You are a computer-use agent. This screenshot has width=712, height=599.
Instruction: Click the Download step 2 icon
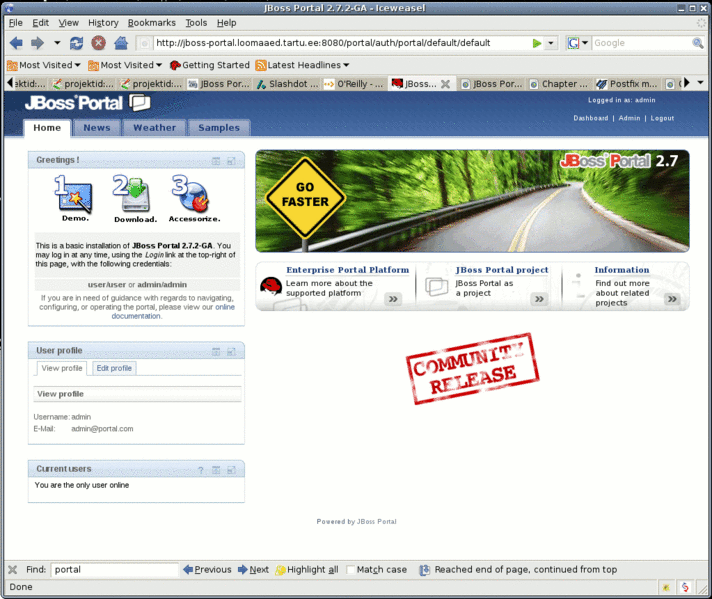click(135, 199)
